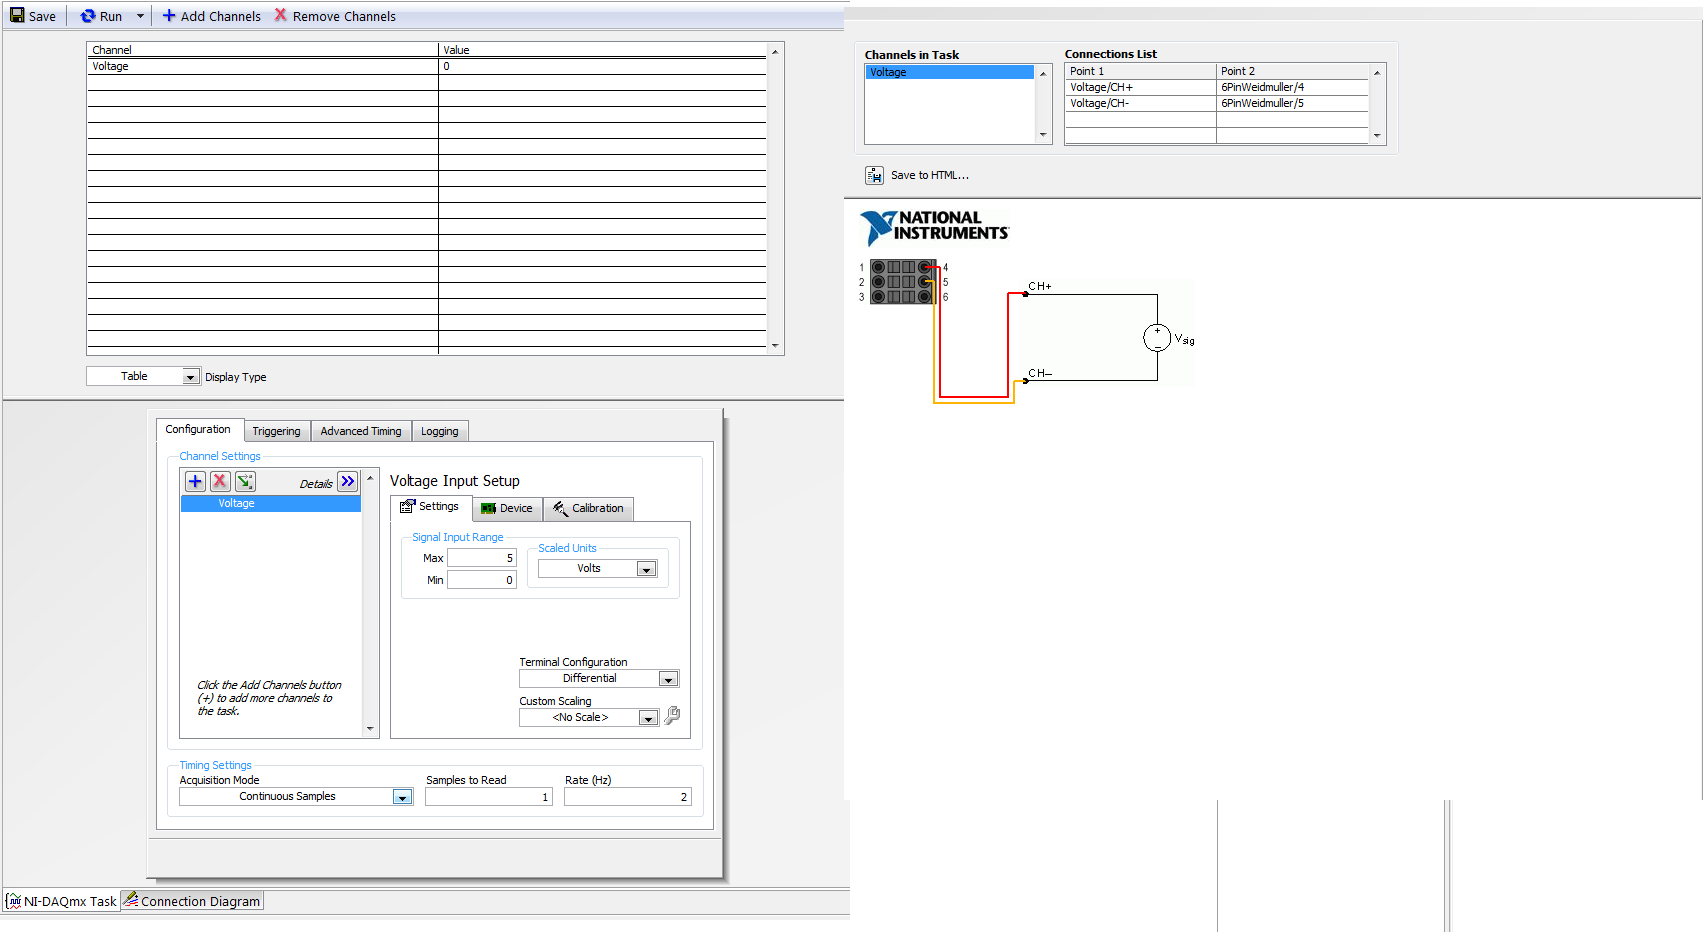The width and height of the screenshot is (1703, 932).
Task: Click the Point 1 column header
Action: coord(1140,71)
